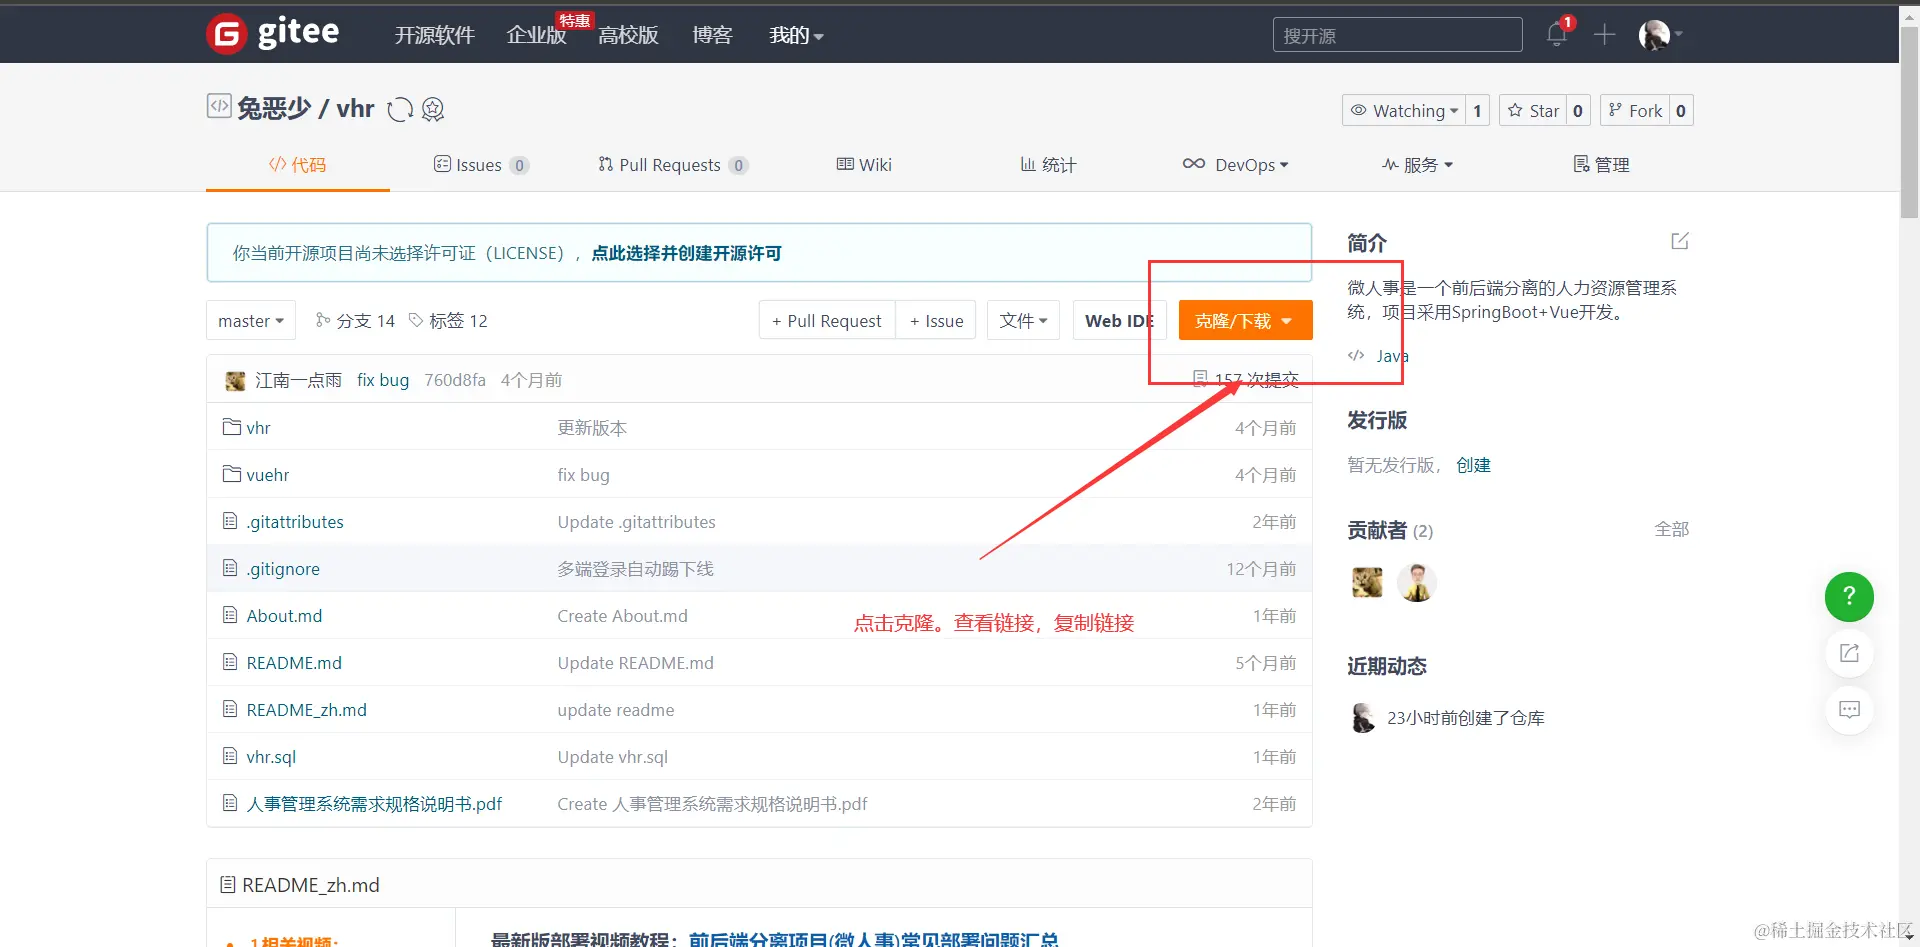The image size is (1920, 947).
Task: Open the 我的 menu dropdown
Action: [796, 35]
